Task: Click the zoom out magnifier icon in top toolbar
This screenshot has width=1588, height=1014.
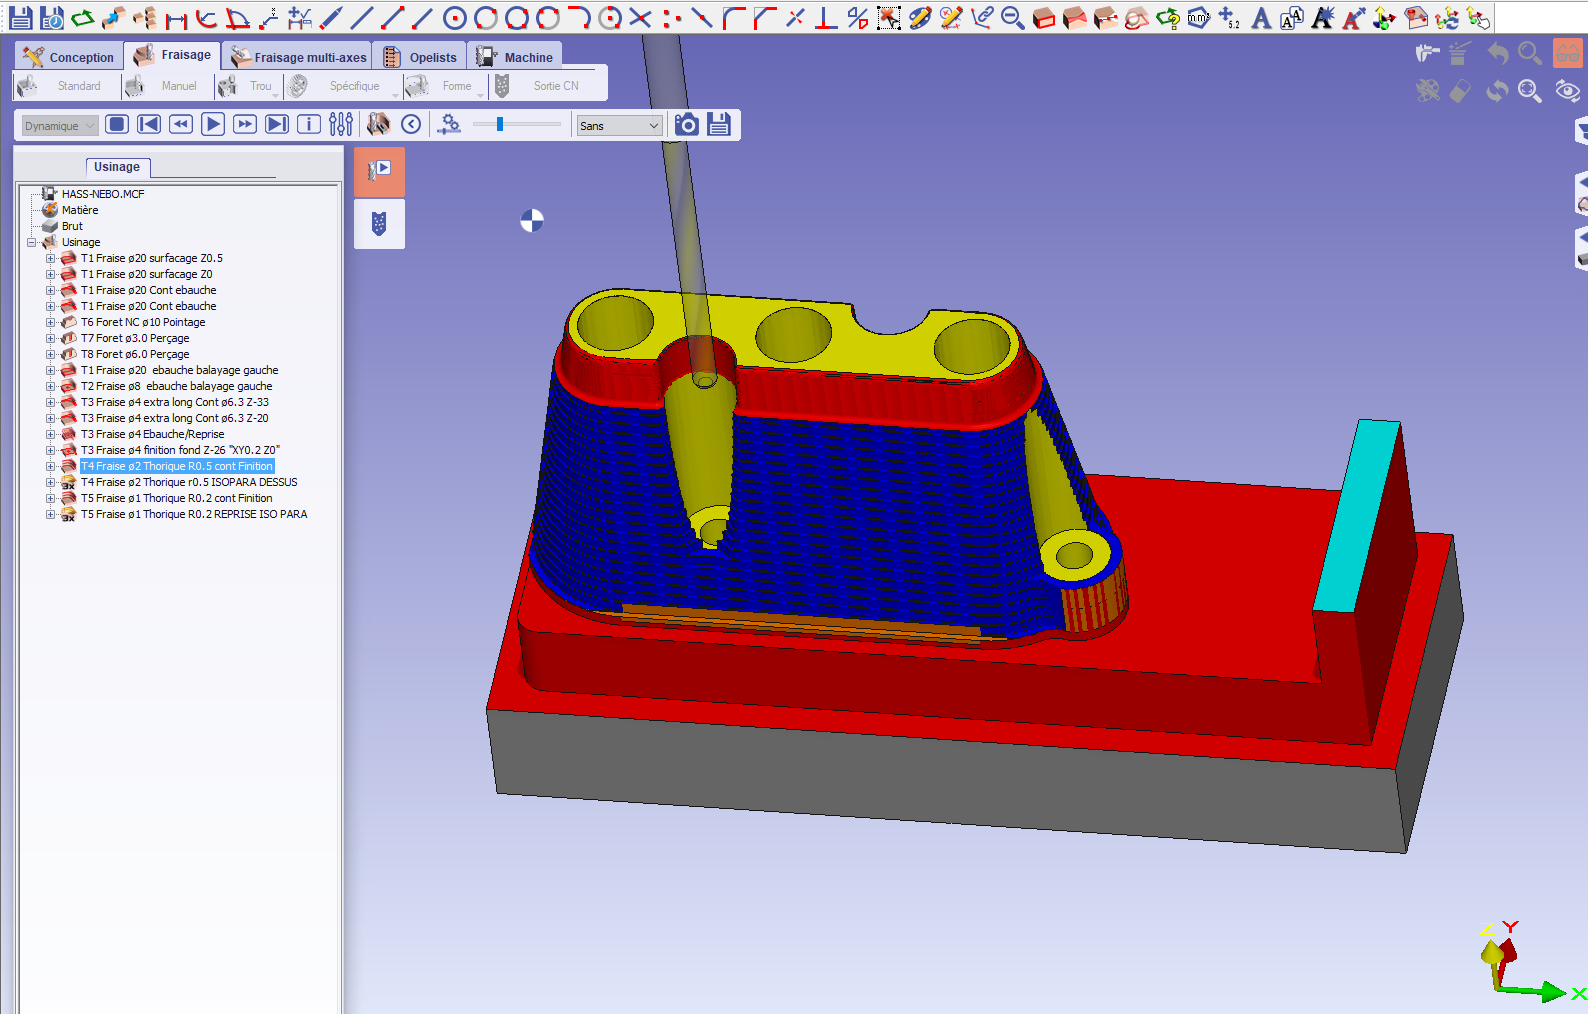Action: (x=1012, y=18)
